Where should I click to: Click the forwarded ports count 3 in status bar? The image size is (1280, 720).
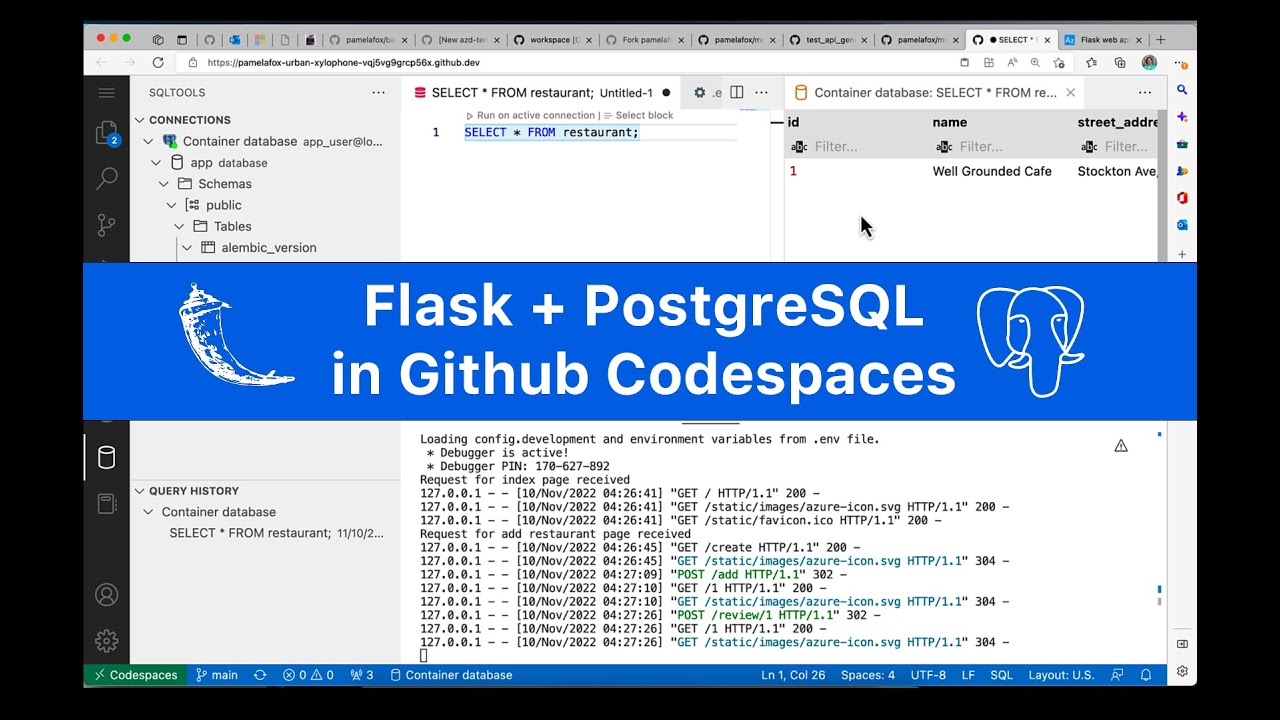(x=362, y=675)
